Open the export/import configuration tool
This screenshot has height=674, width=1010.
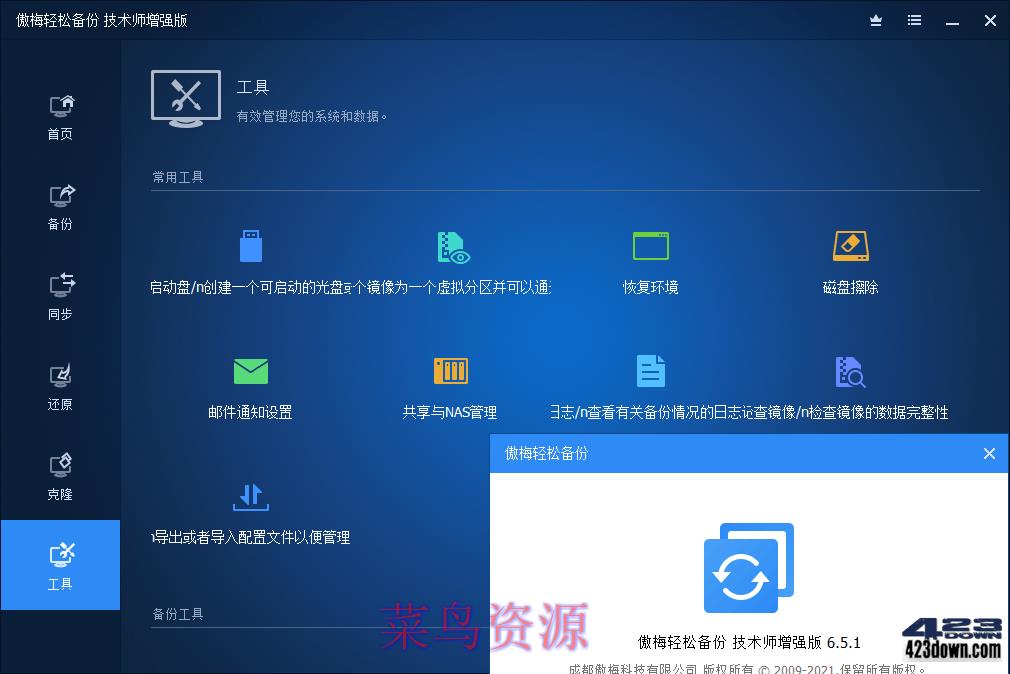pyautogui.click(x=249, y=510)
